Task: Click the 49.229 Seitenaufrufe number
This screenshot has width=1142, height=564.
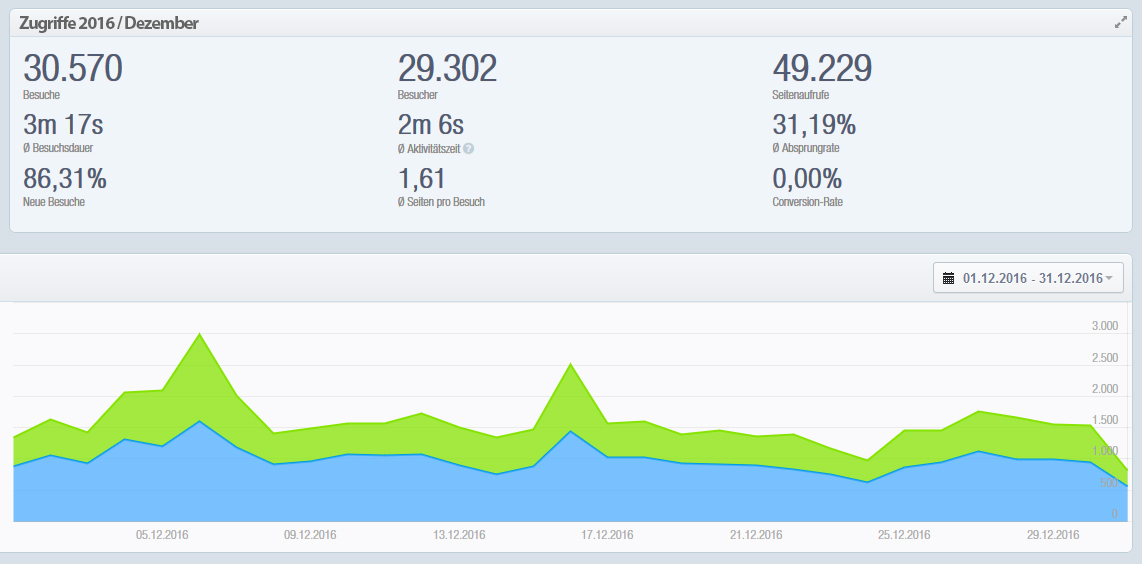Action: (x=821, y=69)
